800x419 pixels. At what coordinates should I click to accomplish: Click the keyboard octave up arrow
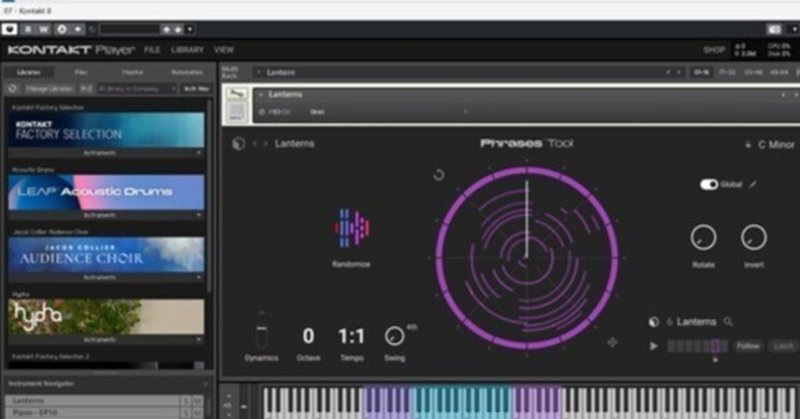(x=228, y=396)
